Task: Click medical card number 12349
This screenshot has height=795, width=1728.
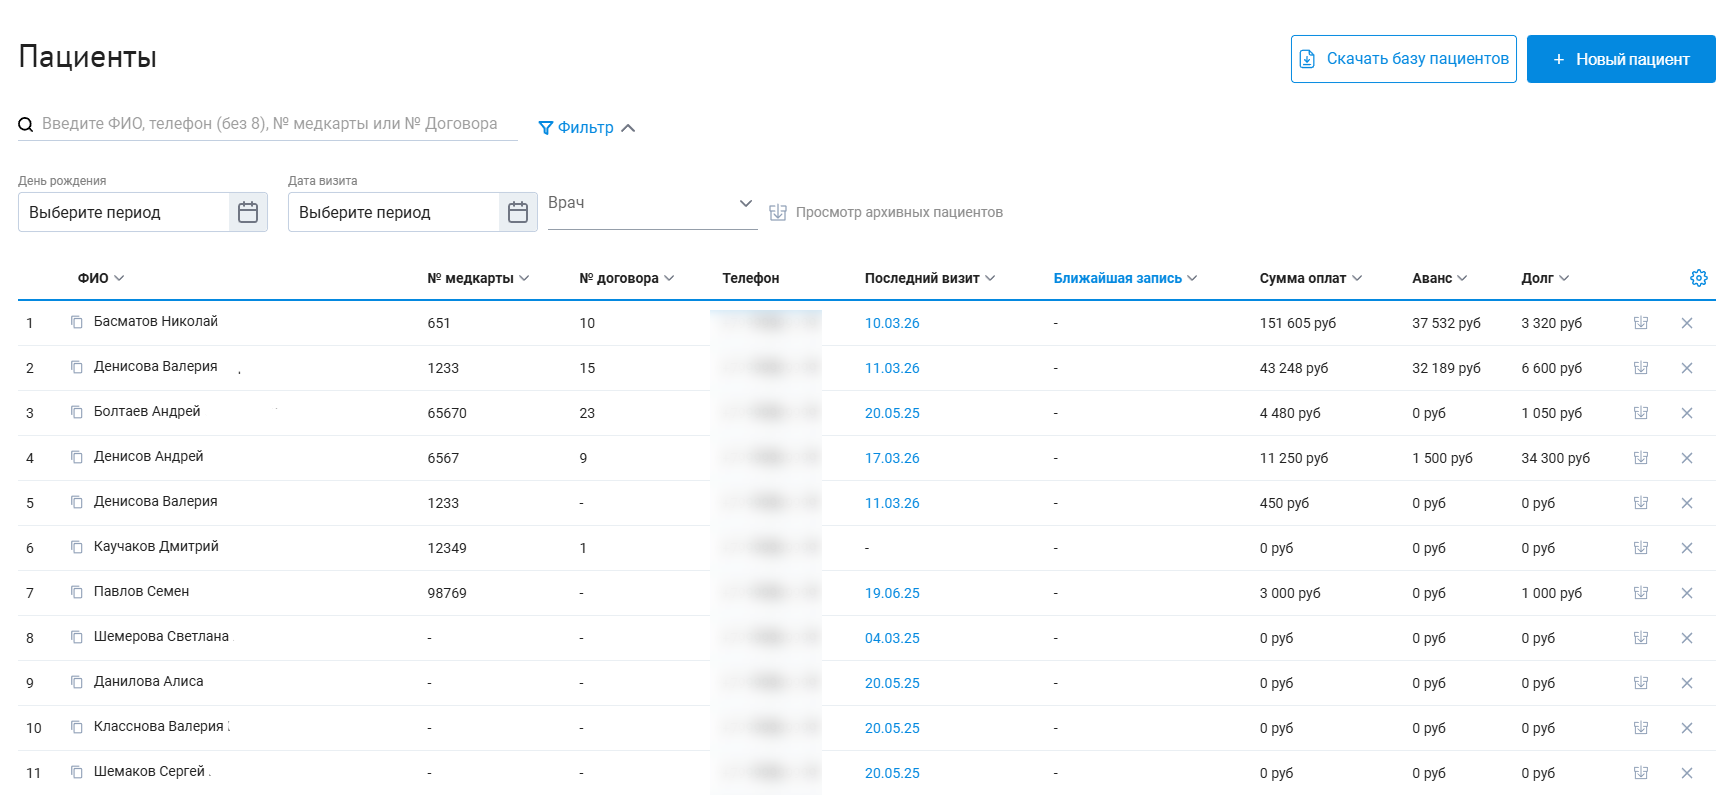Action: (x=447, y=548)
